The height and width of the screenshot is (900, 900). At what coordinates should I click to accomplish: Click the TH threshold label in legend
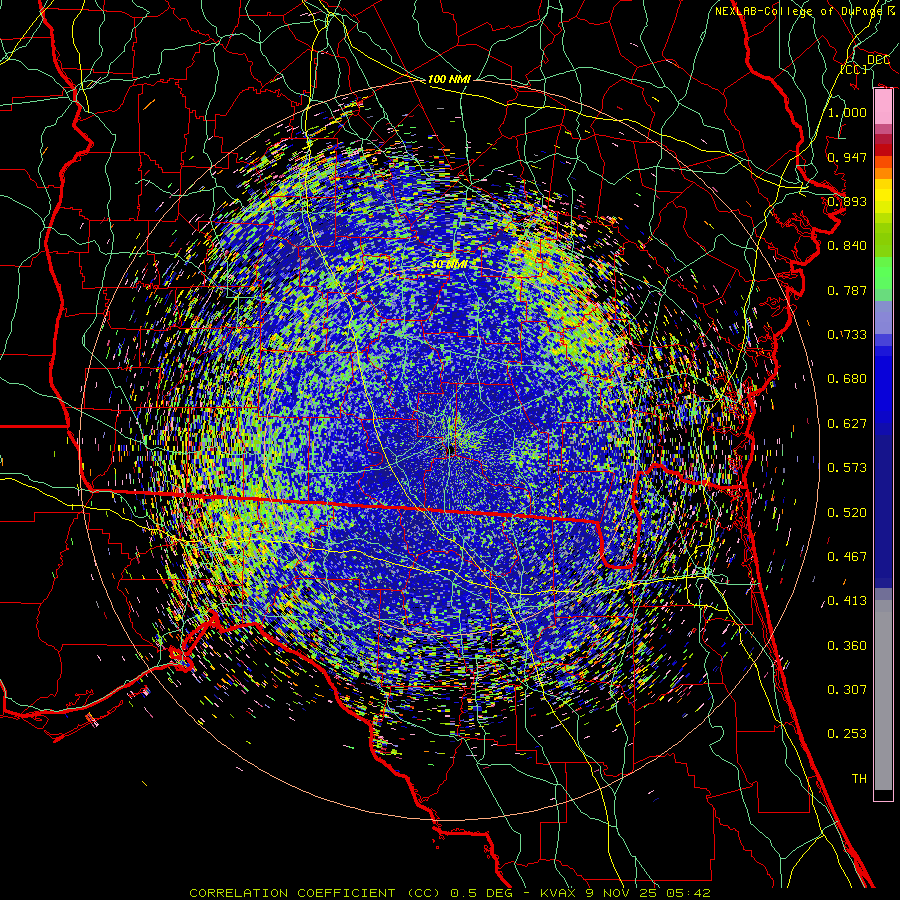(x=859, y=779)
